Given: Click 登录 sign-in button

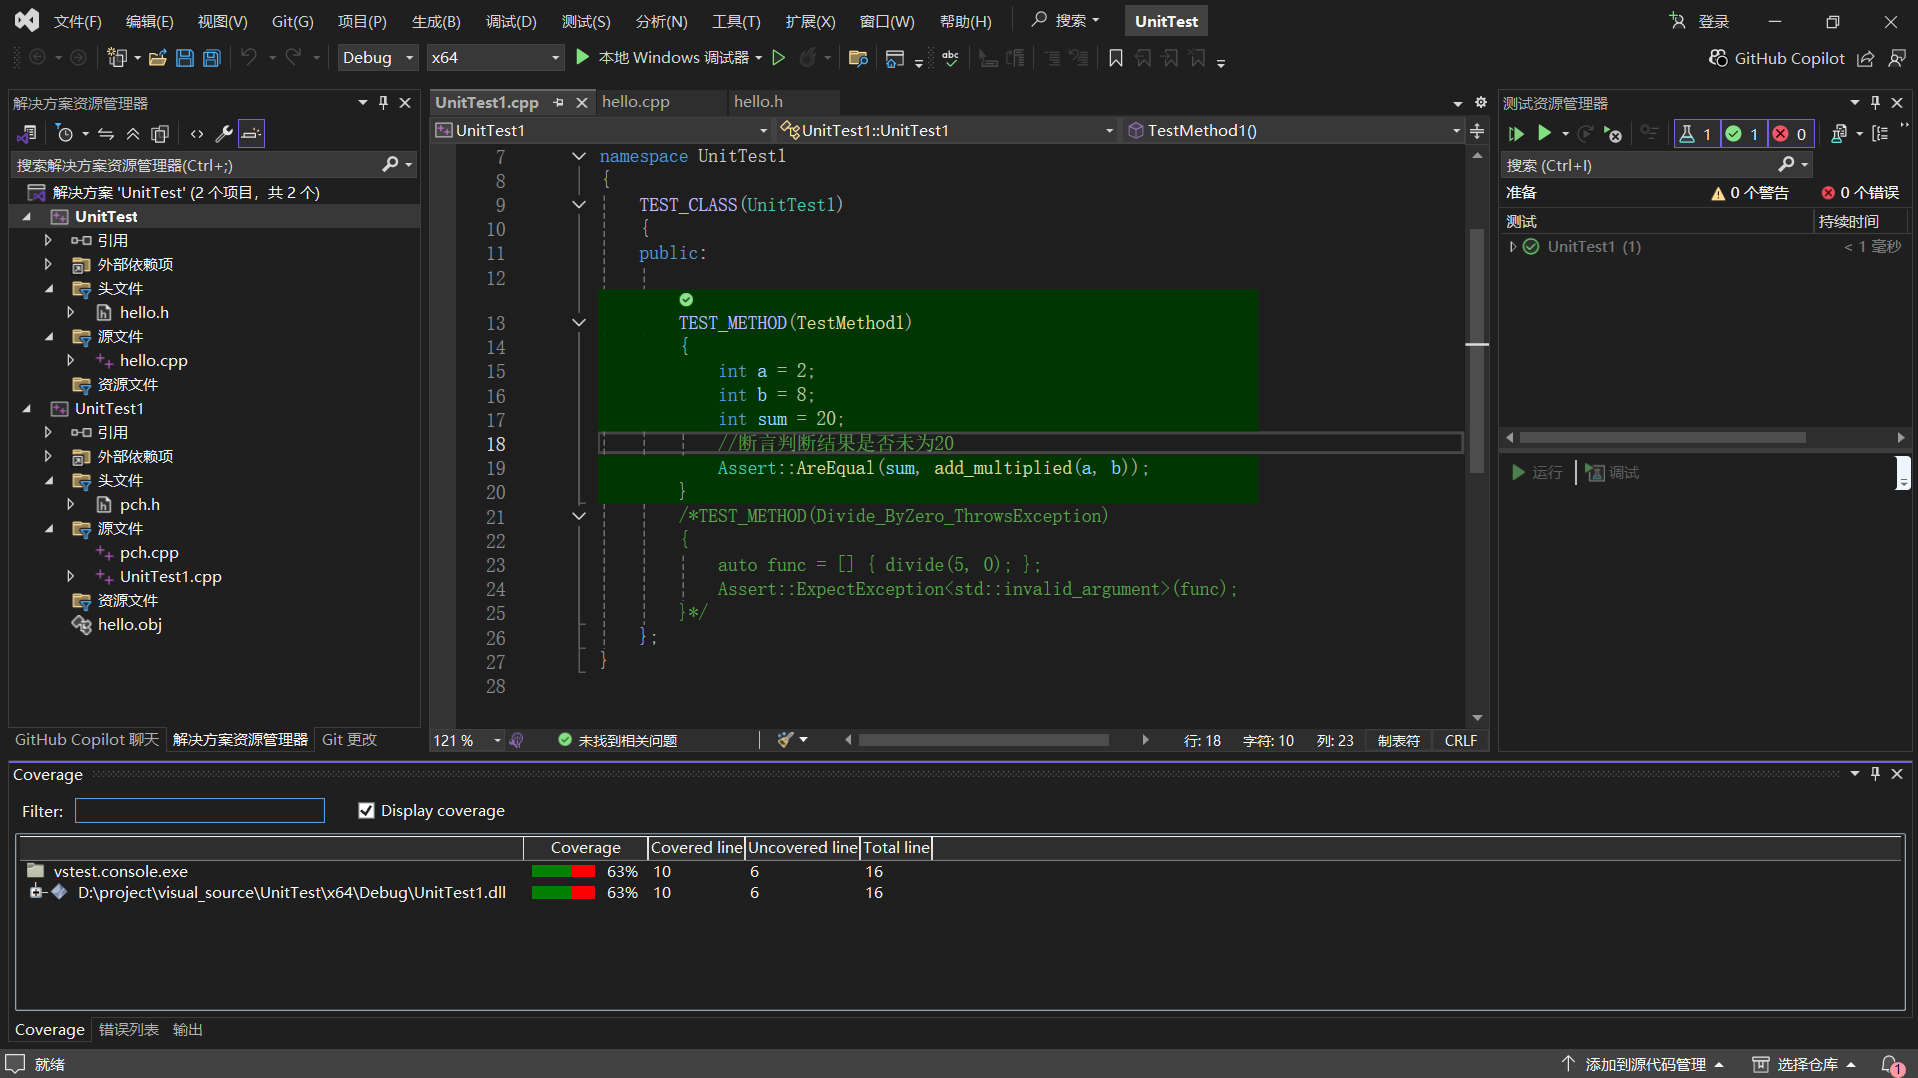Looking at the screenshot, I should pos(1699,21).
